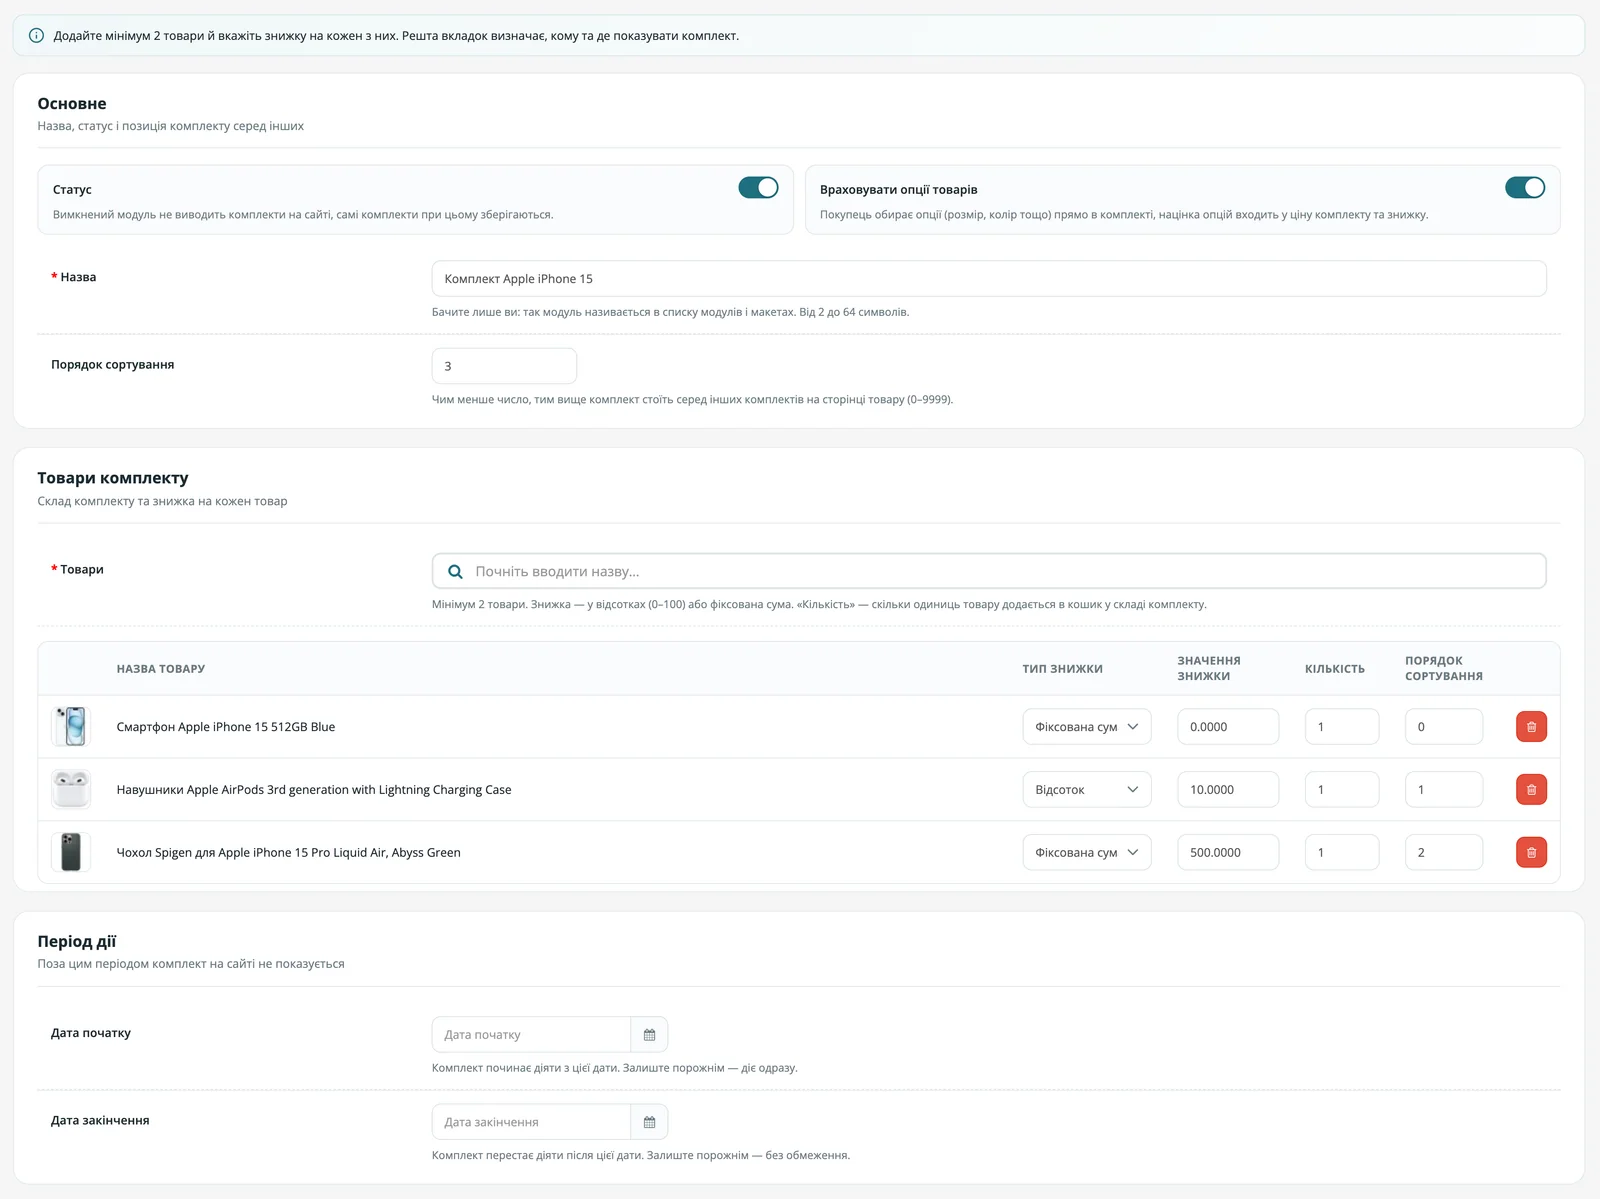Click the Spigen case product thumbnail
The width and height of the screenshot is (1600, 1199).
click(x=71, y=853)
